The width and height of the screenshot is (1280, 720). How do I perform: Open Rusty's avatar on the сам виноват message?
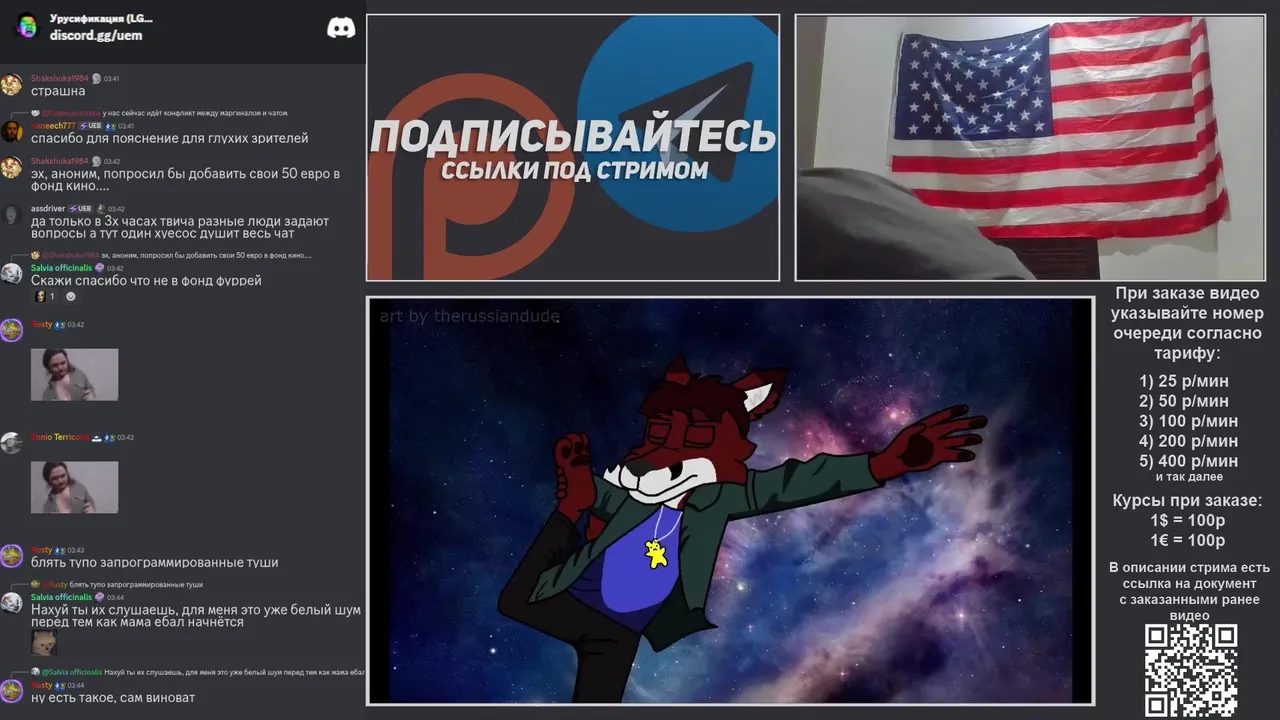[11, 691]
